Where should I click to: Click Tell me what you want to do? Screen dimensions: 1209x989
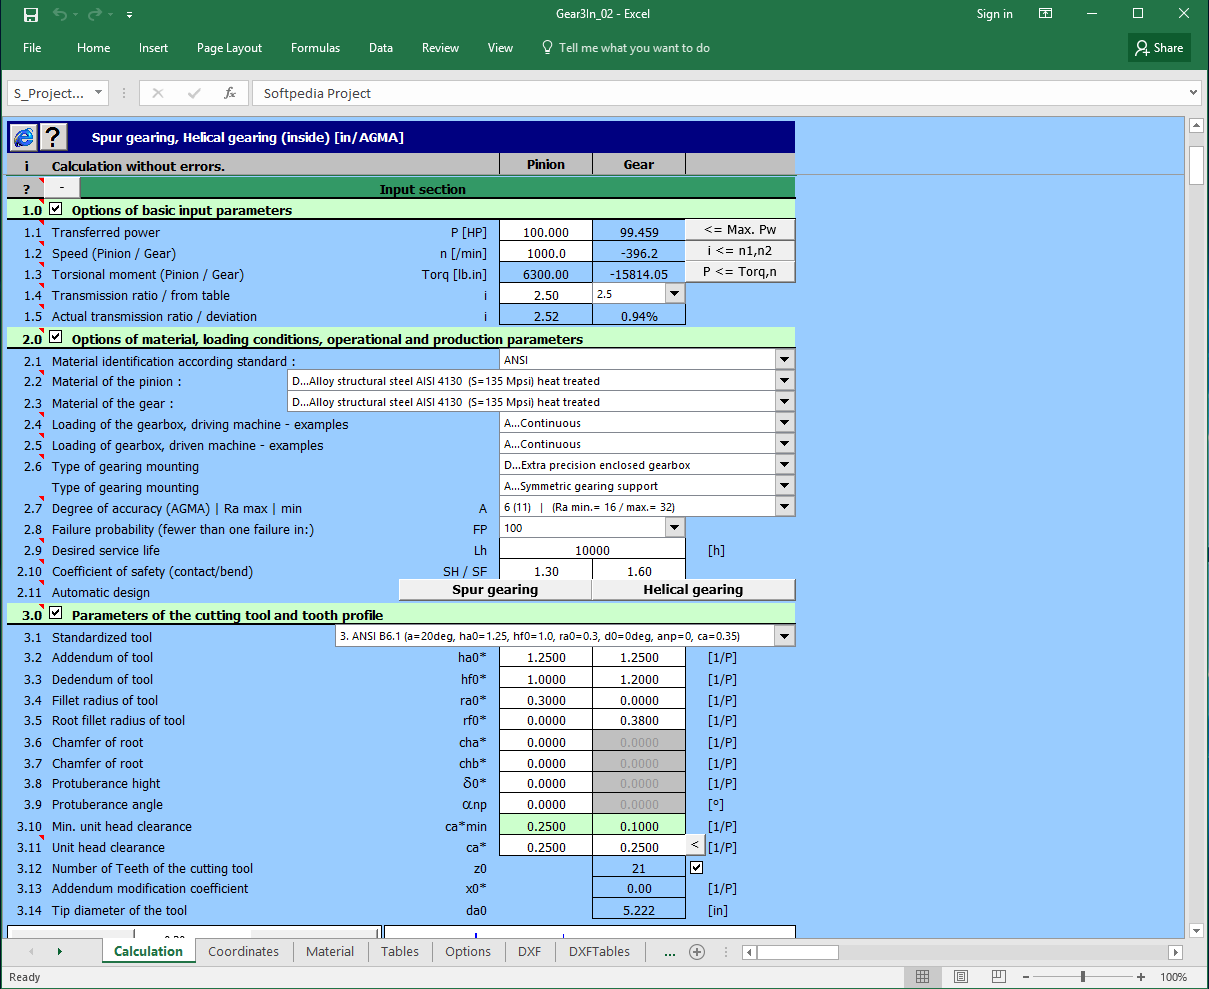[626, 48]
